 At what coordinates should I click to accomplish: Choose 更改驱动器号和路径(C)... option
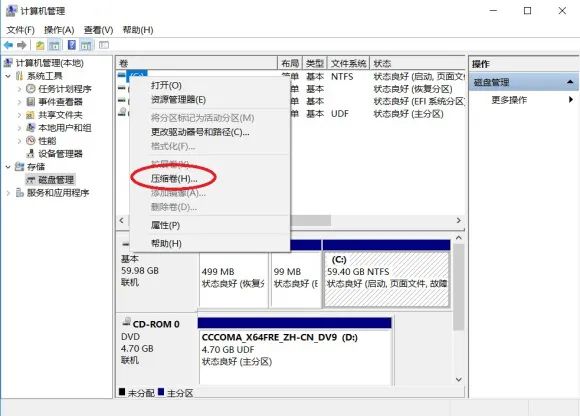[x=209, y=132]
